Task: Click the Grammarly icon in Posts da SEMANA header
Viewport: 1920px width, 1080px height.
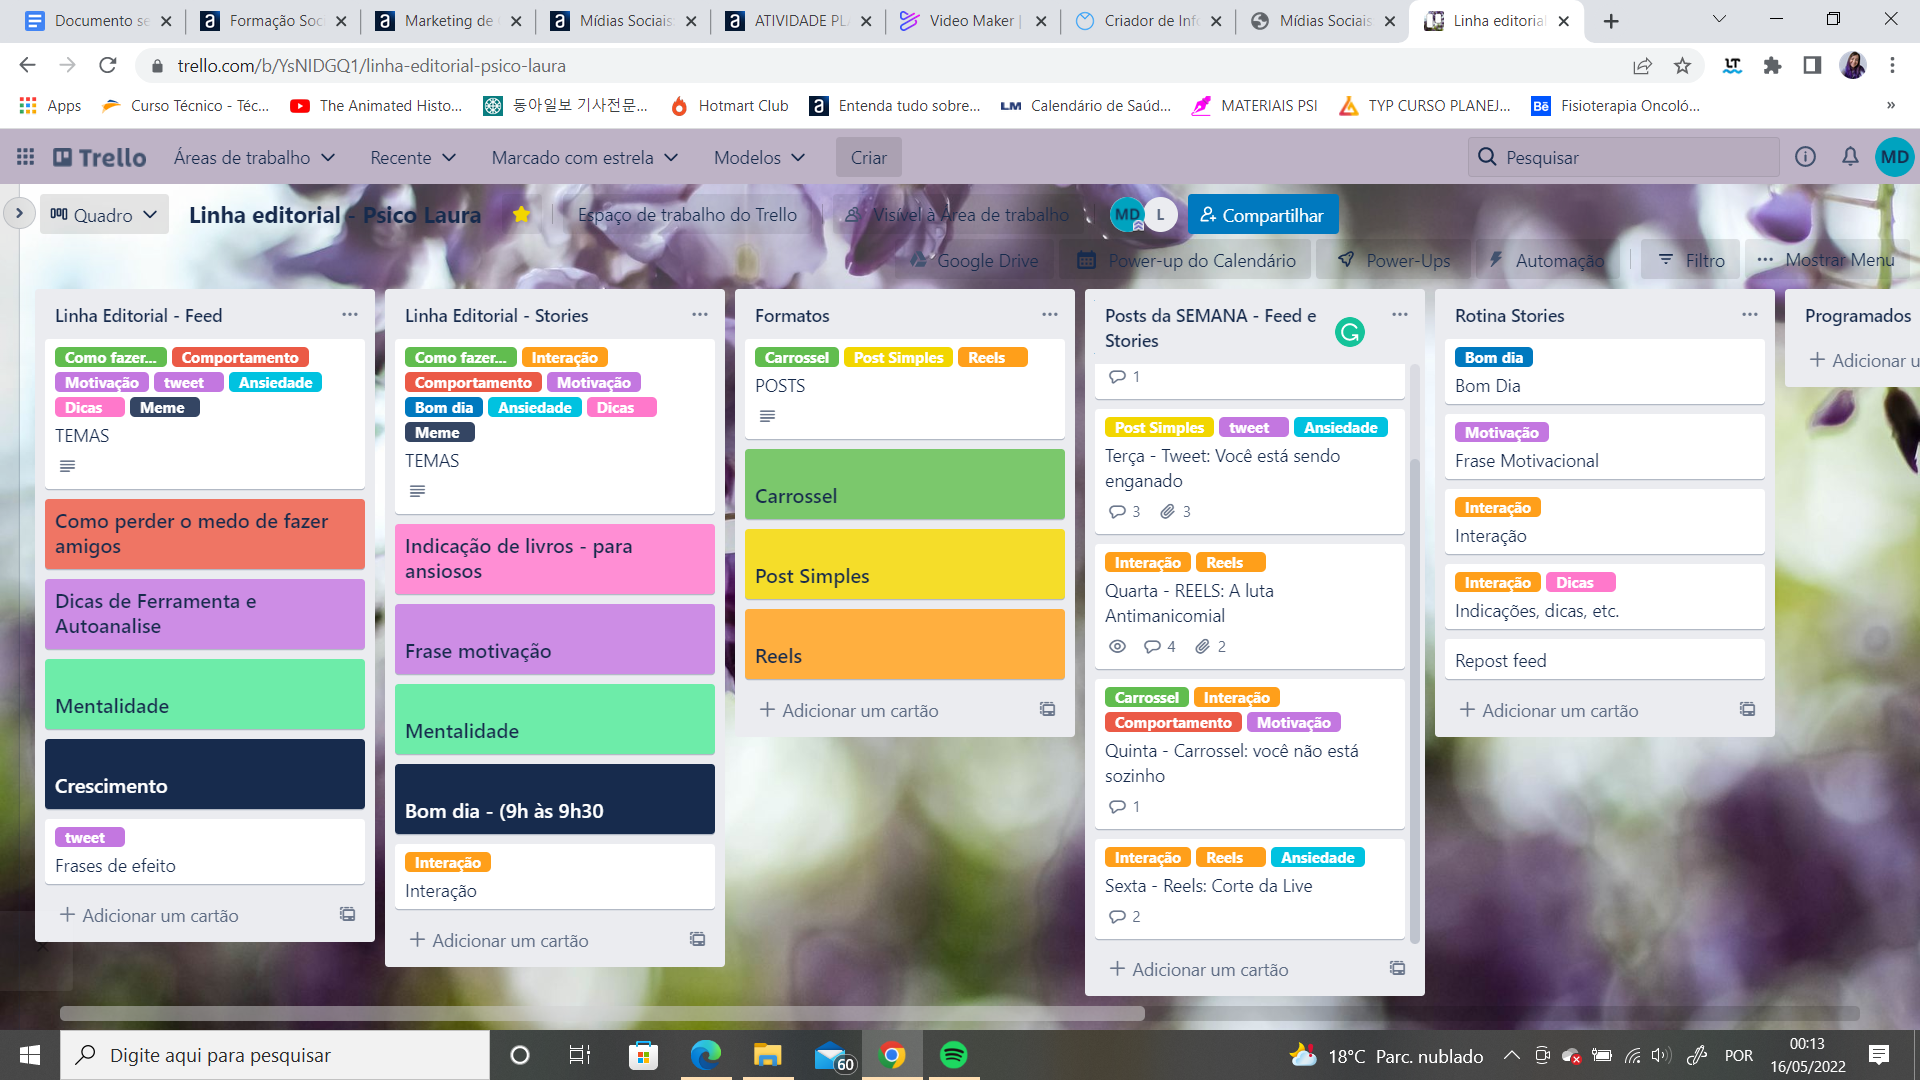Action: 1349,332
